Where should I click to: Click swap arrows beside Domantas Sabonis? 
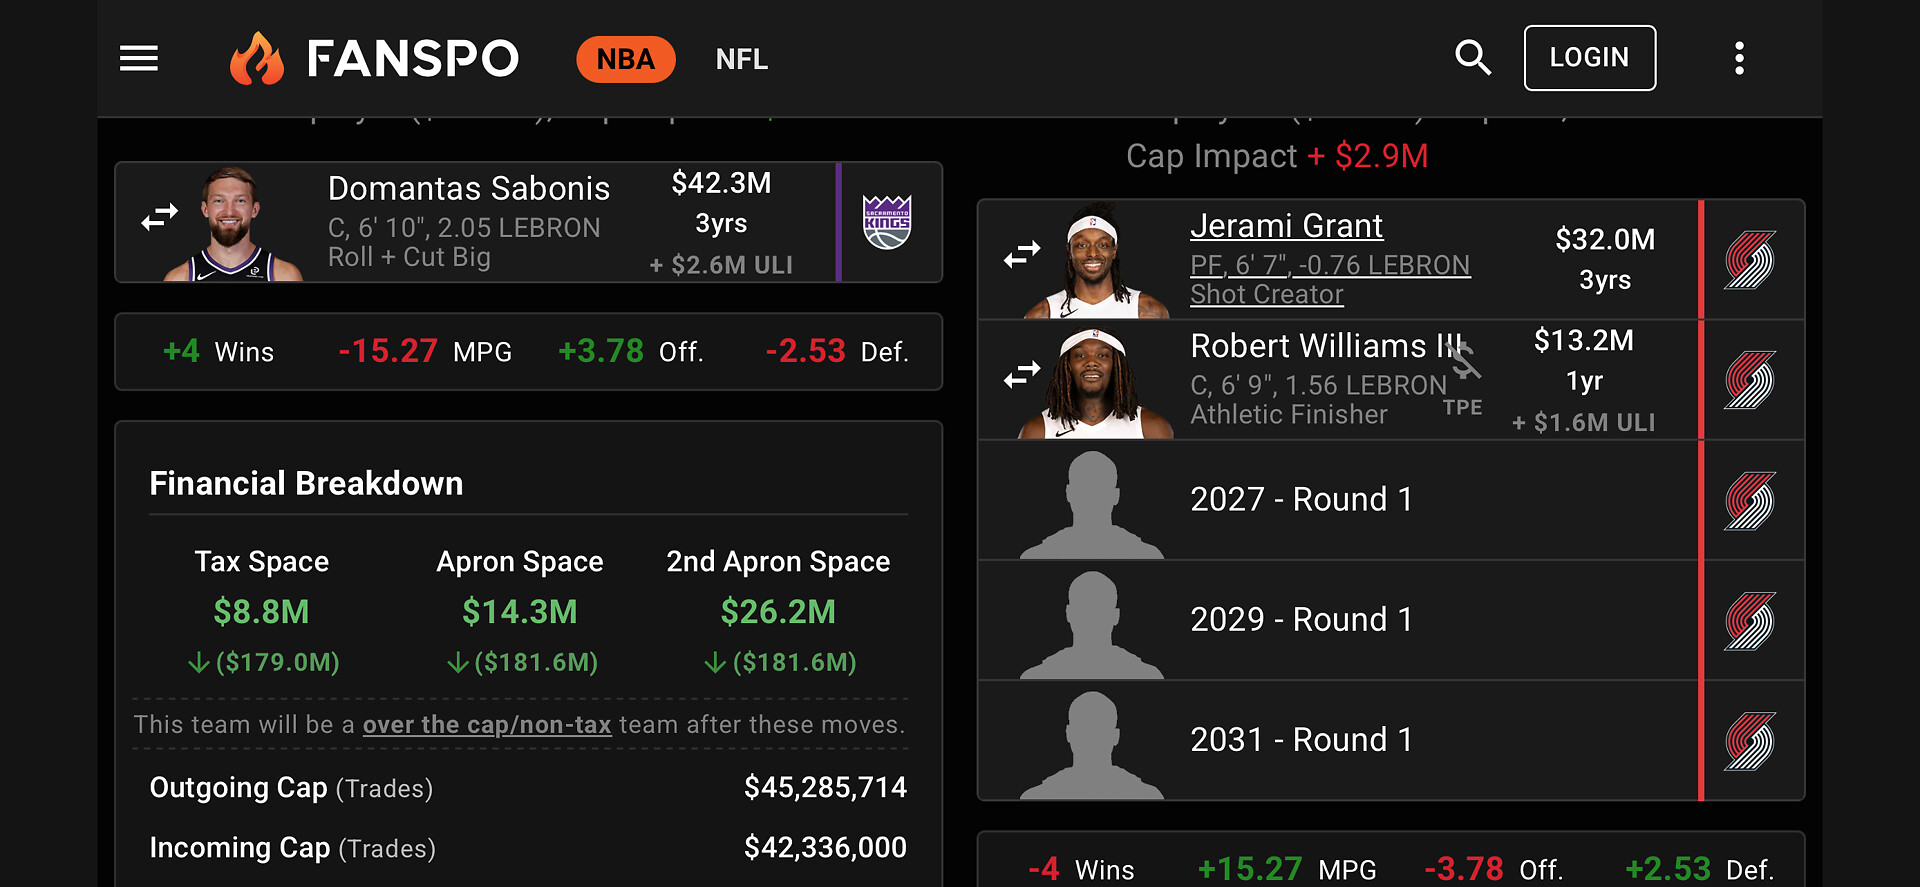coord(159,217)
